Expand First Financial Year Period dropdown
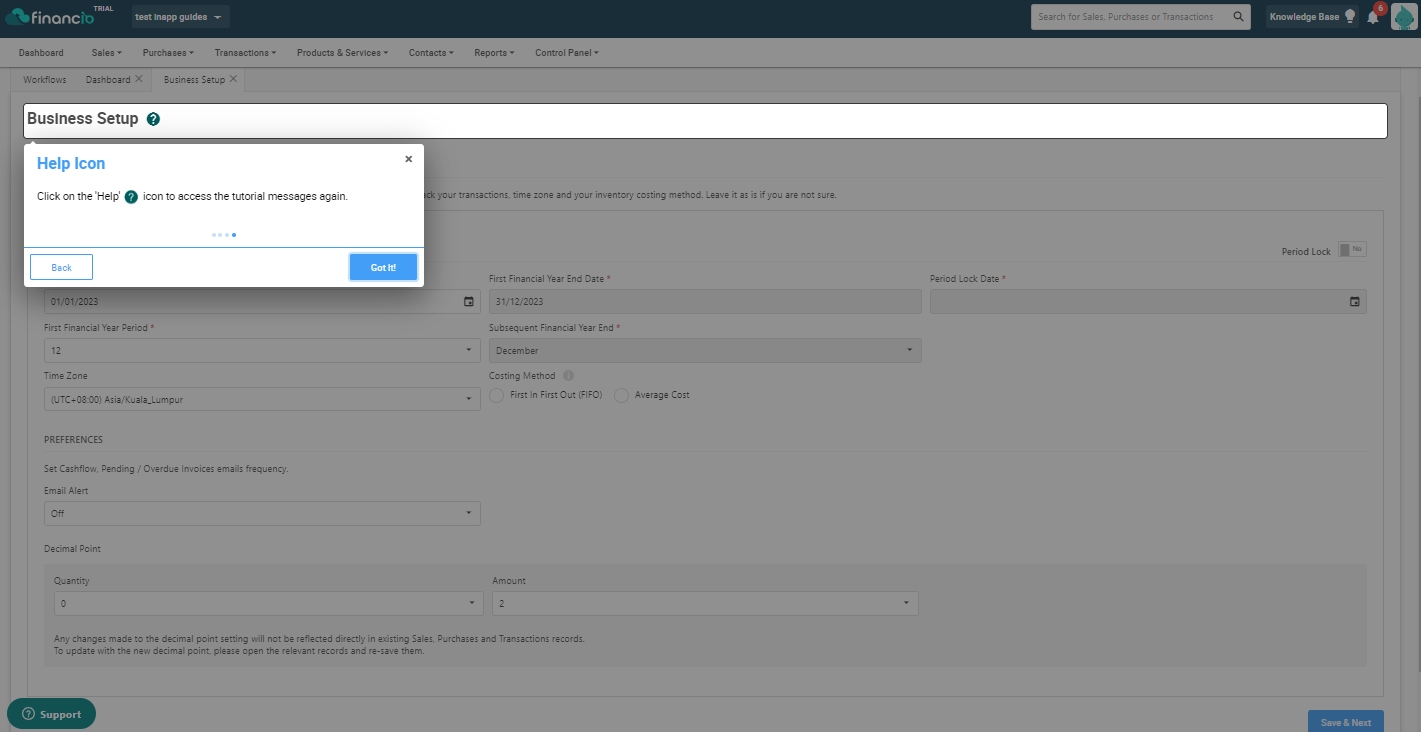 point(262,351)
